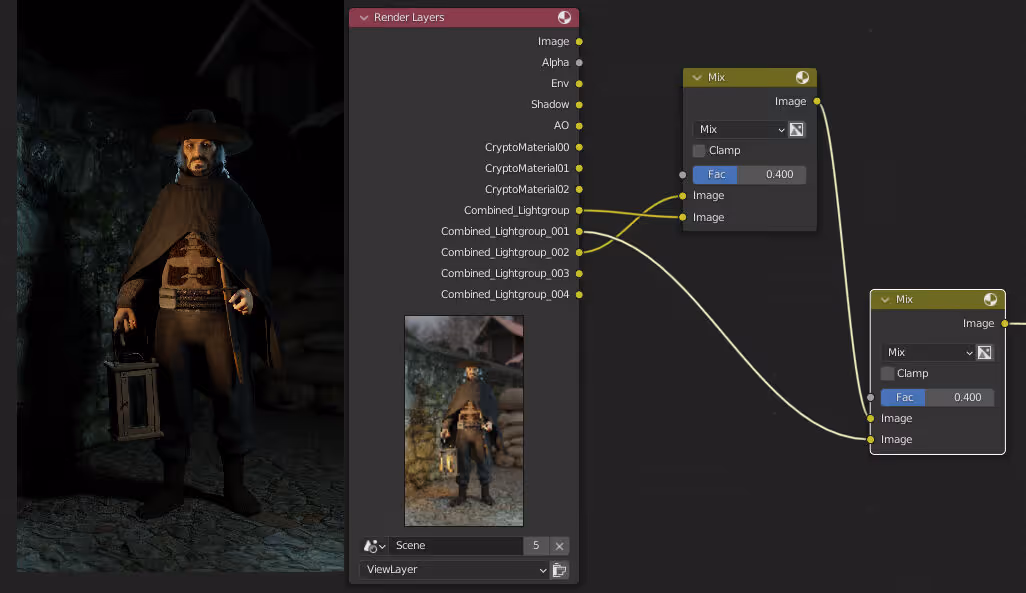Click the Env output socket
This screenshot has width=1026, height=593.
pos(579,84)
